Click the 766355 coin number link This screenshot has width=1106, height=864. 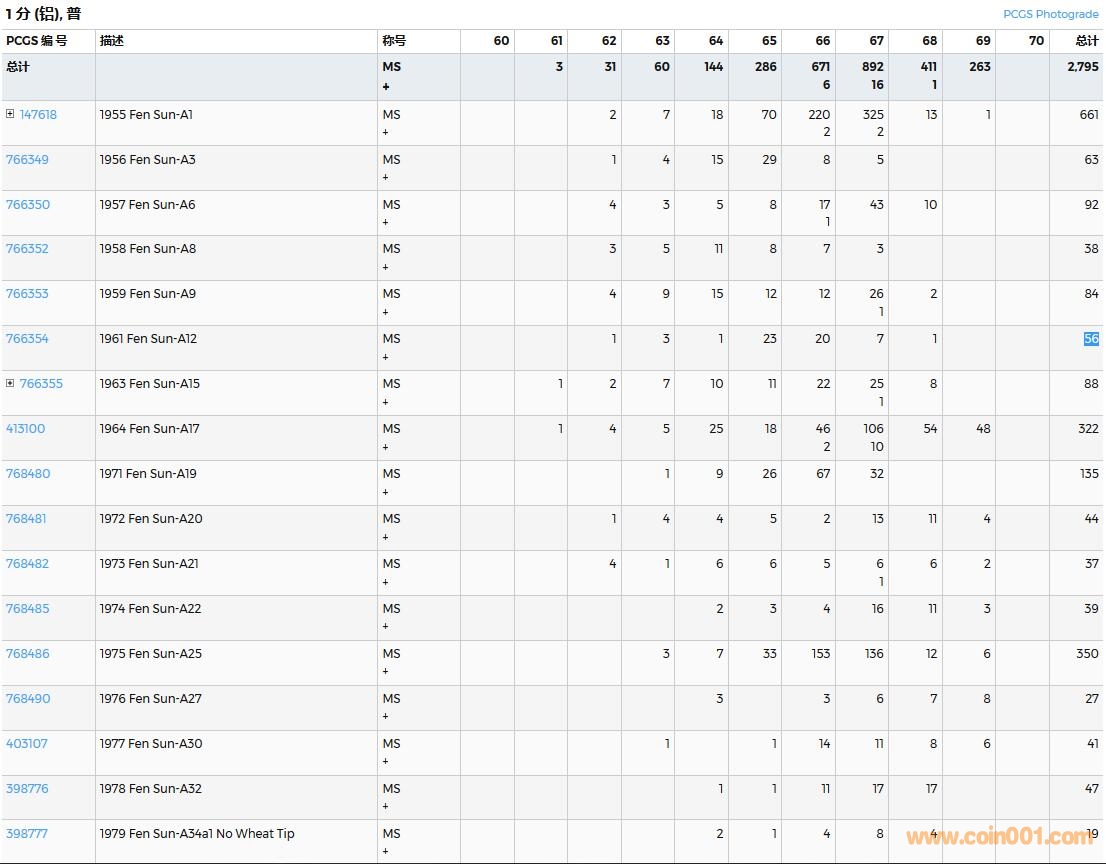pyautogui.click(x=41, y=383)
